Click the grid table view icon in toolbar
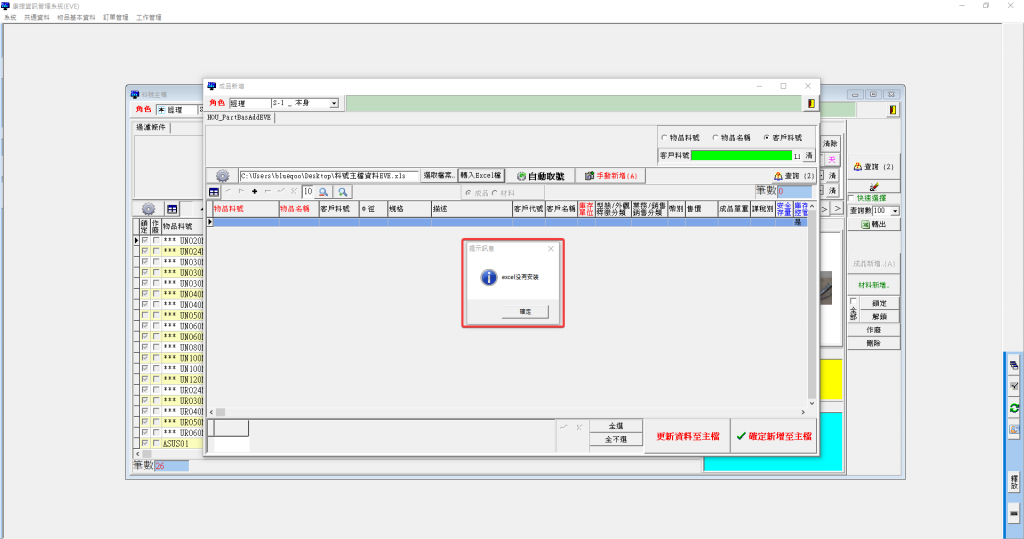 click(214, 191)
